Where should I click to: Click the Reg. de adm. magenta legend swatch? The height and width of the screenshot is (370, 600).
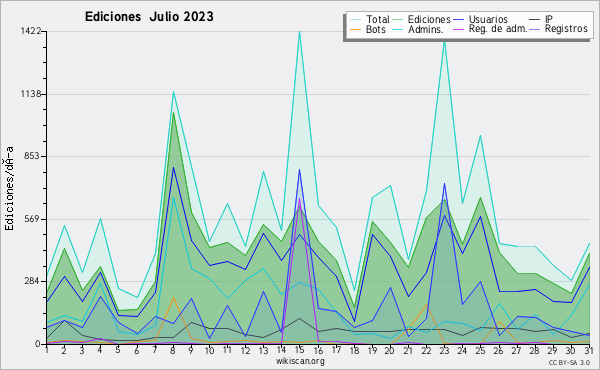pyautogui.click(x=458, y=29)
